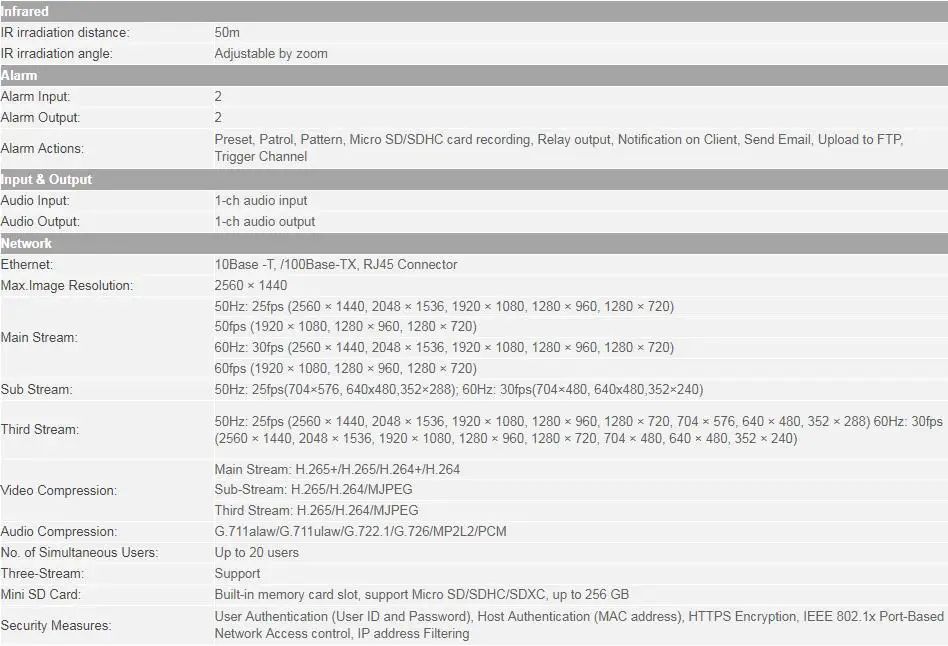Click 'Main Stream: H.265+/H.265/H.264+/H.264' line
Image resolution: width=948 pixels, height=646 pixels.
click(337, 469)
